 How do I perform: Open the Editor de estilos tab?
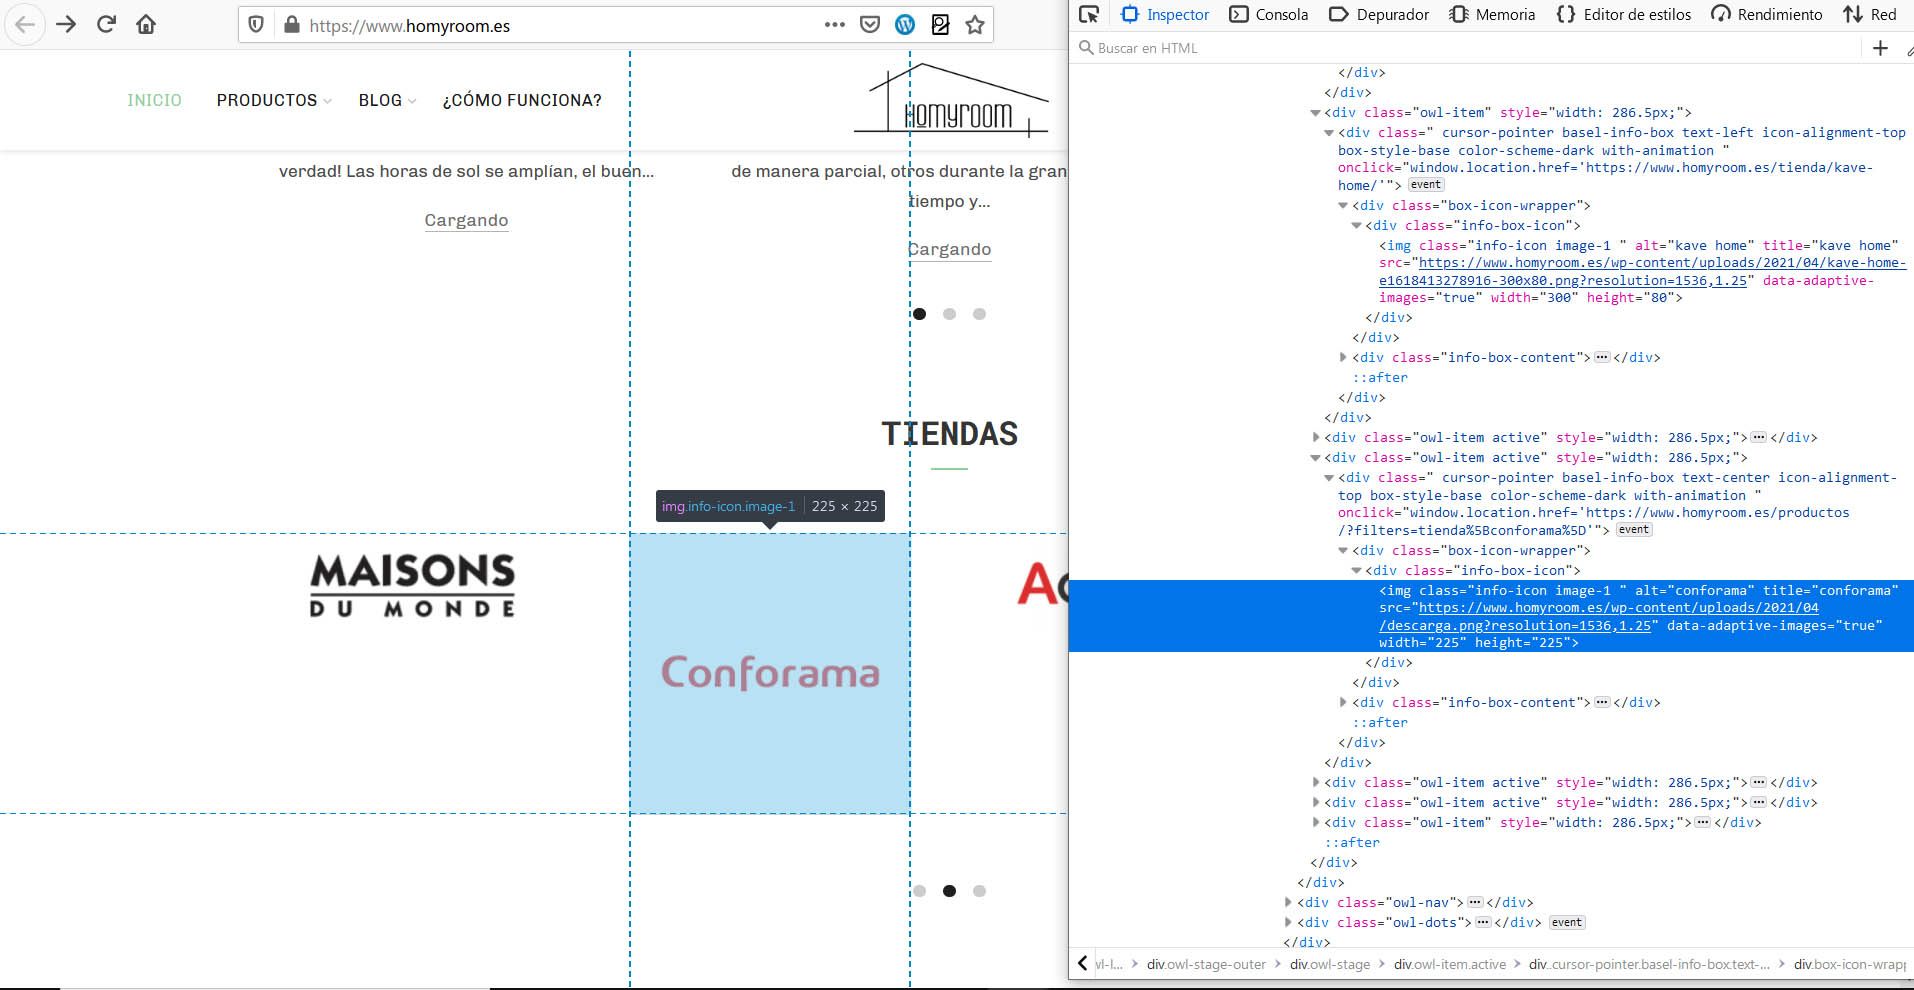[1624, 14]
